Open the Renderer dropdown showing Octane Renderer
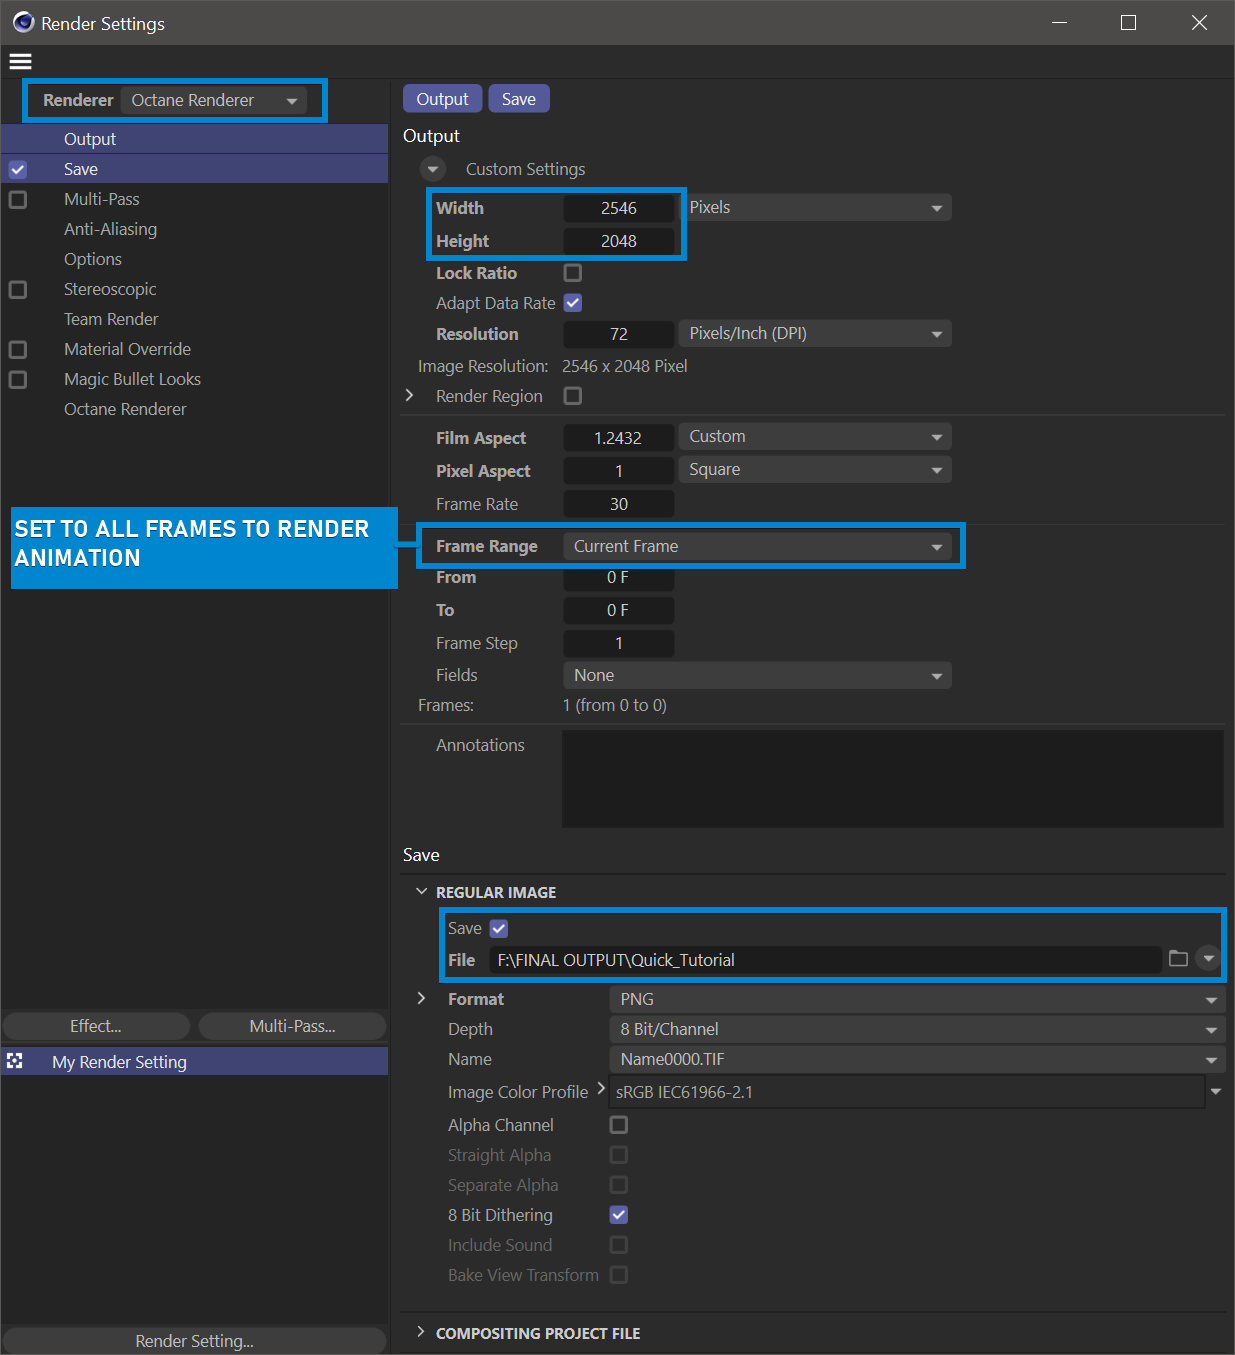The width and height of the screenshot is (1235, 1355). (213, 100)
